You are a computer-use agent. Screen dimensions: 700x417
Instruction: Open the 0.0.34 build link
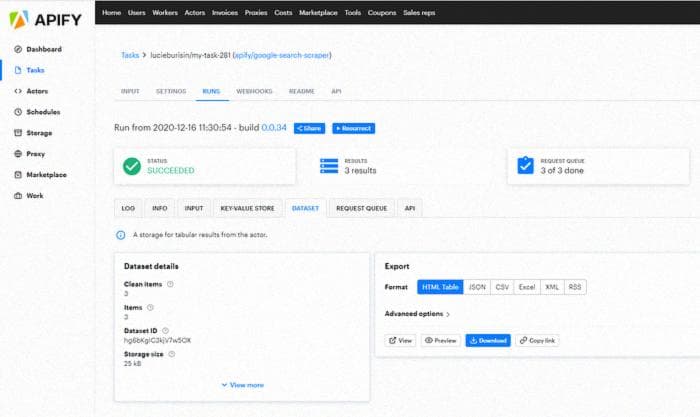click(274, 128)
